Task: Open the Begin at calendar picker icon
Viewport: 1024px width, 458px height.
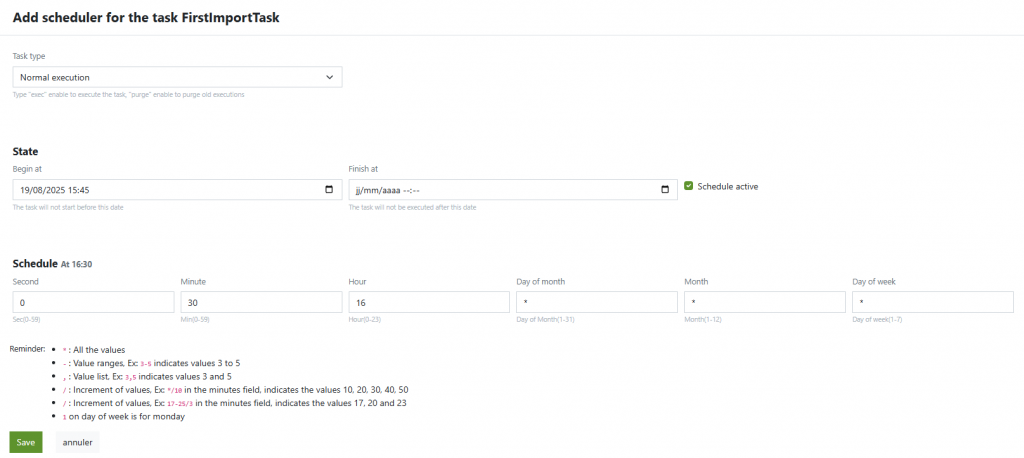Action: 330,189
